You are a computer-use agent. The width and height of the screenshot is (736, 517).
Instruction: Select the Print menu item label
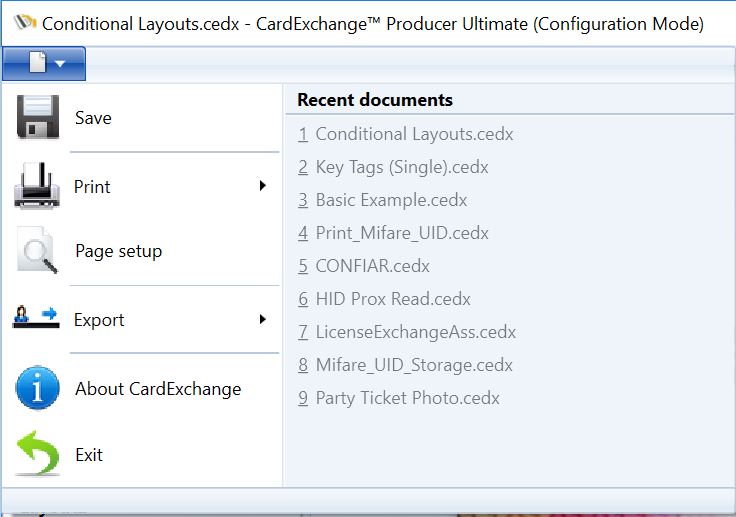point(92,187)
